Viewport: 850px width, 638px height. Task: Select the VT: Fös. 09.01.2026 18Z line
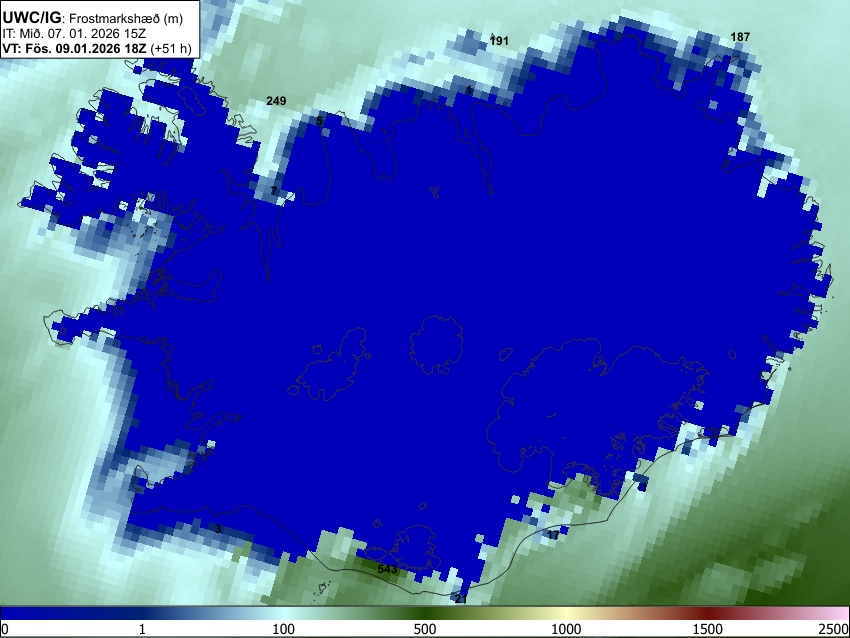(x=97, y=48)
